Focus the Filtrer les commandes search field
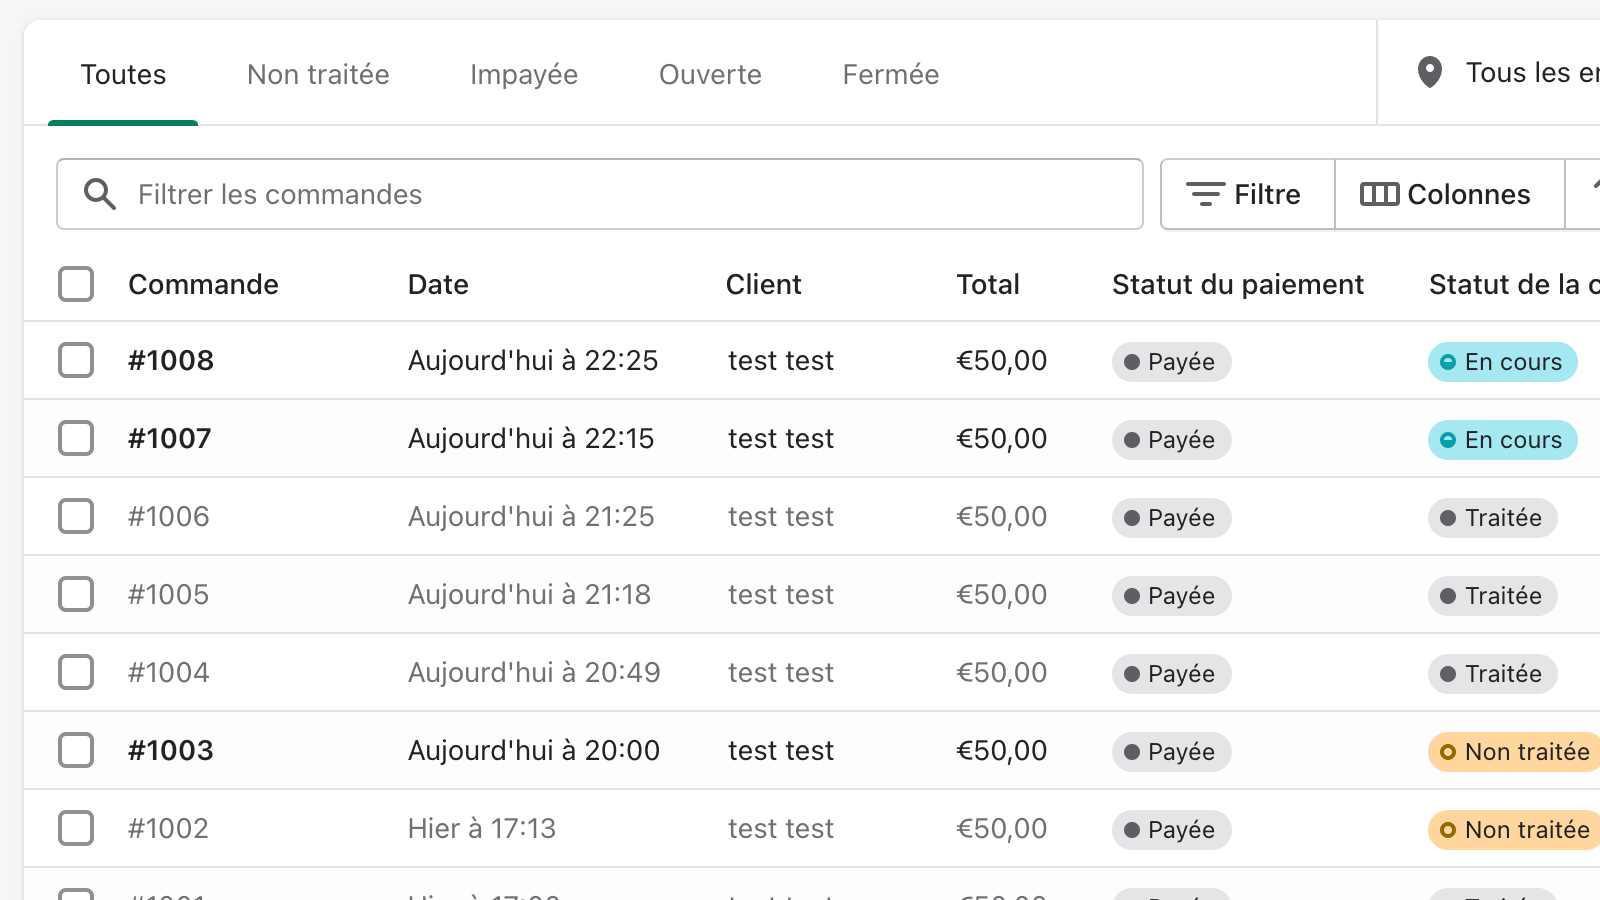The image size is (1600, 900). click(x=600, y=194)
